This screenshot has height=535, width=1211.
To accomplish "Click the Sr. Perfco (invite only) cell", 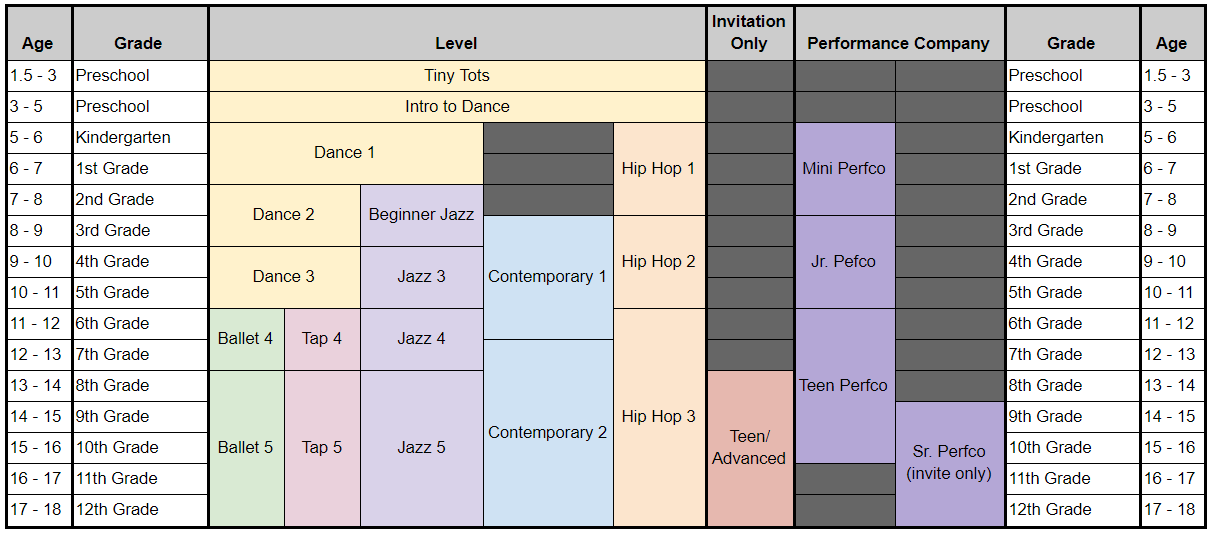I will (x=950, y=464).
